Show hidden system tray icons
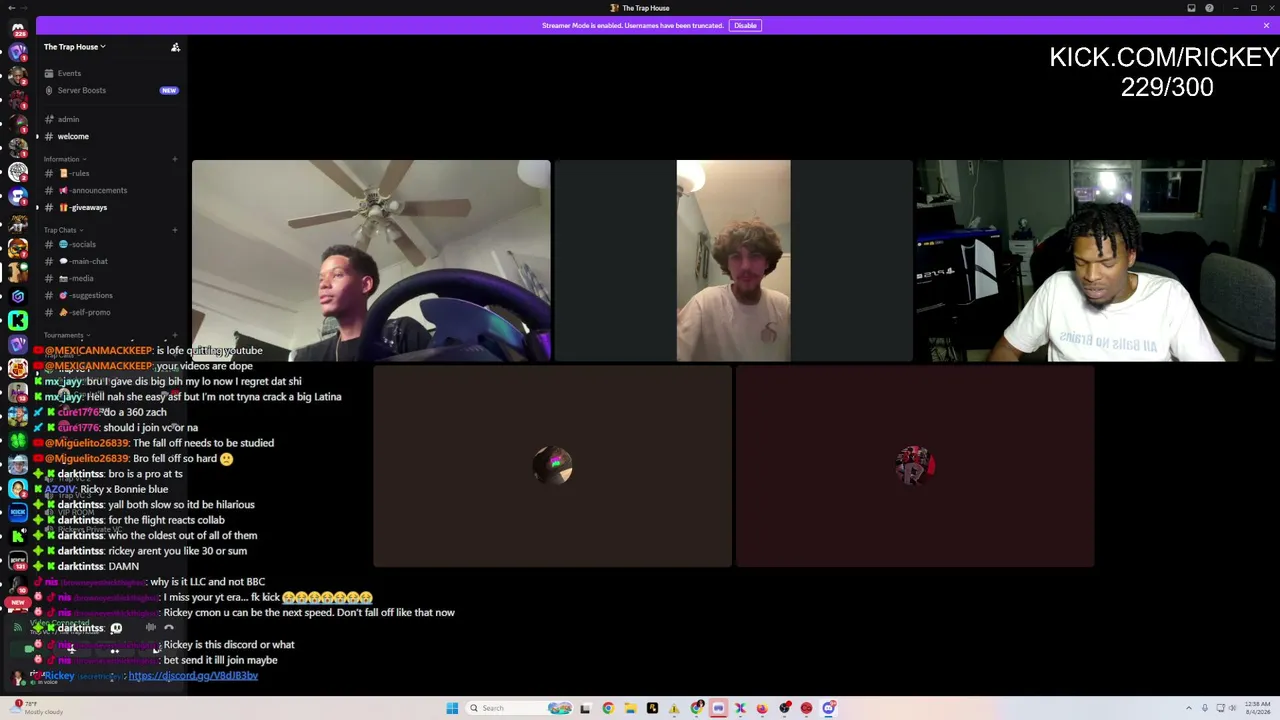1280x720 pixels. (1190, 708)
